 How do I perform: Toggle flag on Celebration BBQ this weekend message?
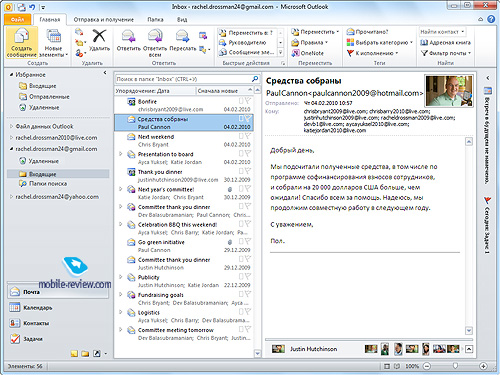tap(248, 224)
